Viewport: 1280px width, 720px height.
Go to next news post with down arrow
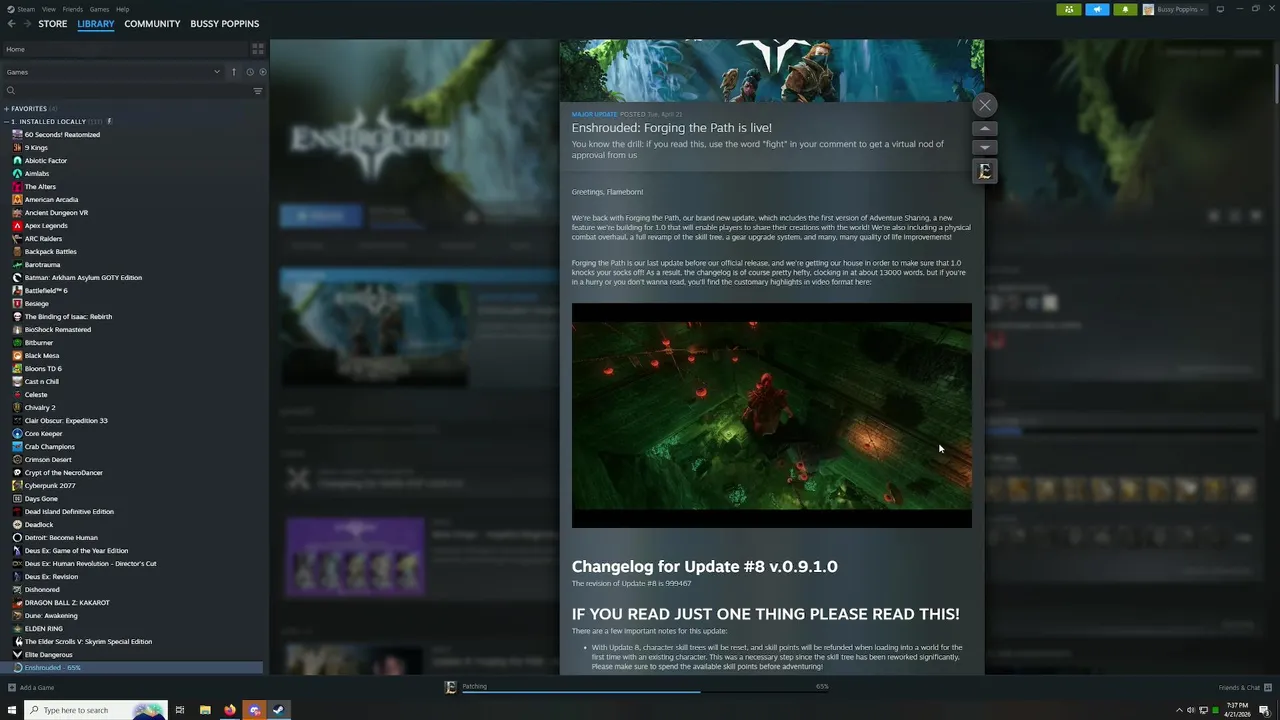985,147
